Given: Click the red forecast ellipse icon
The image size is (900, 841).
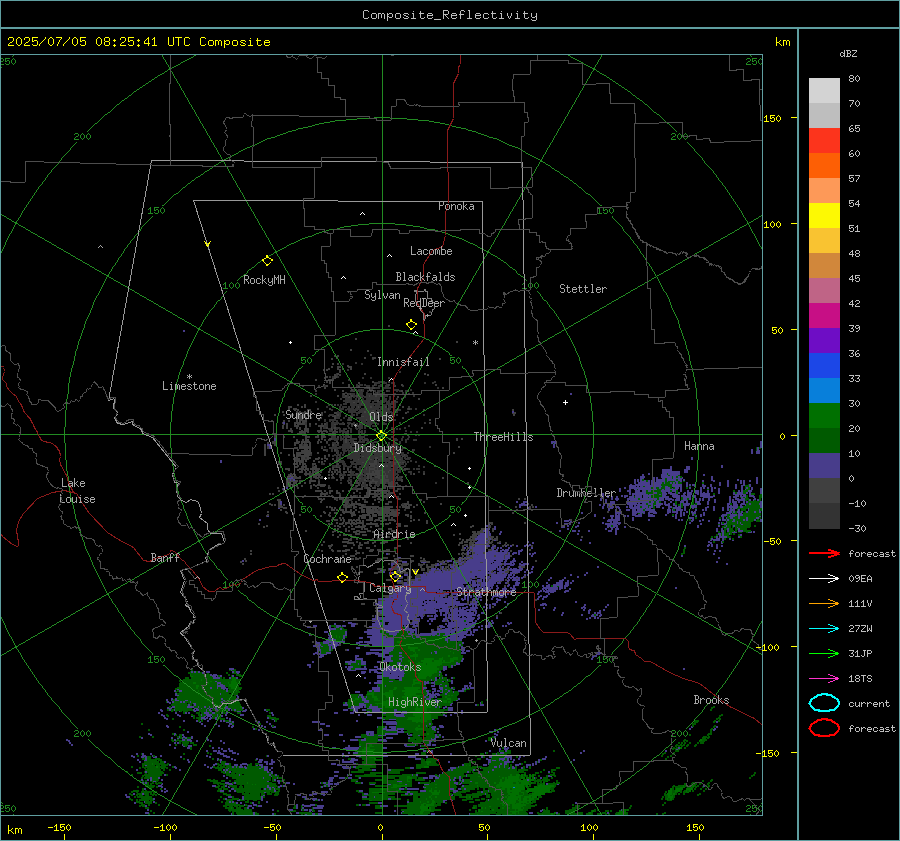Looking at the screenshot, I should [x=824, y=728].
